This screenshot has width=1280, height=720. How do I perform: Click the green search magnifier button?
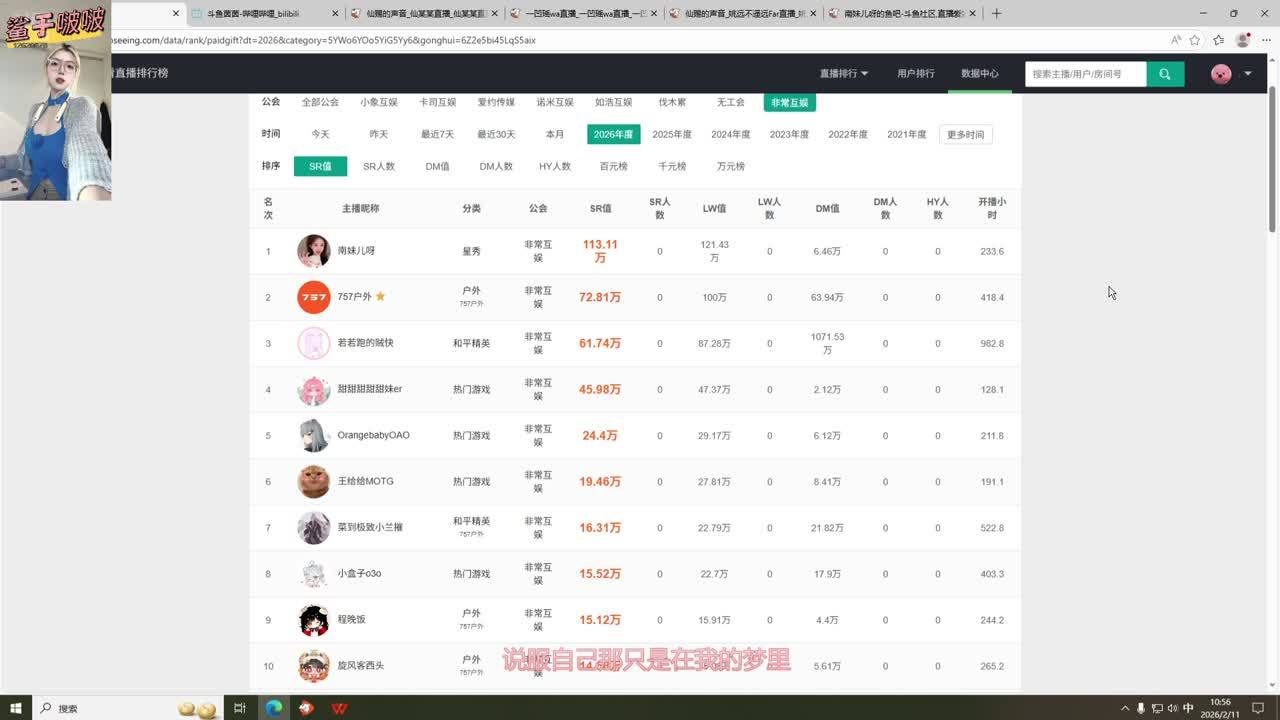(1165, 74)
